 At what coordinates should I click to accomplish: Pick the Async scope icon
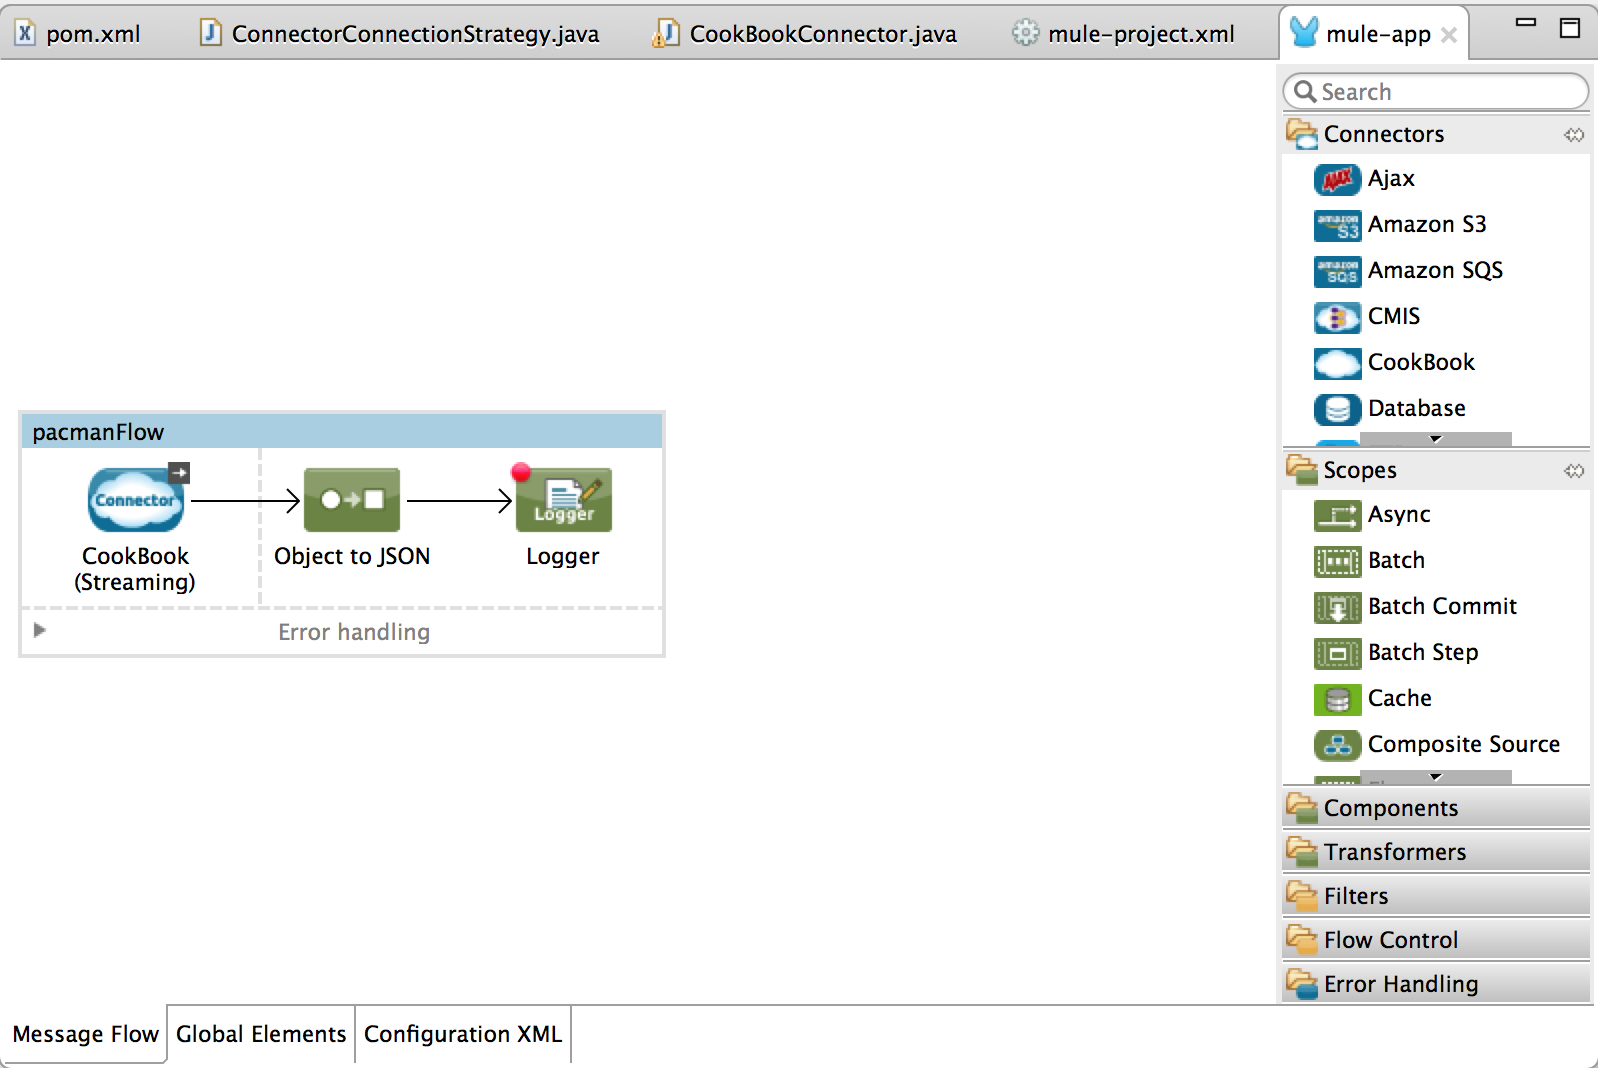[1337, 515]
